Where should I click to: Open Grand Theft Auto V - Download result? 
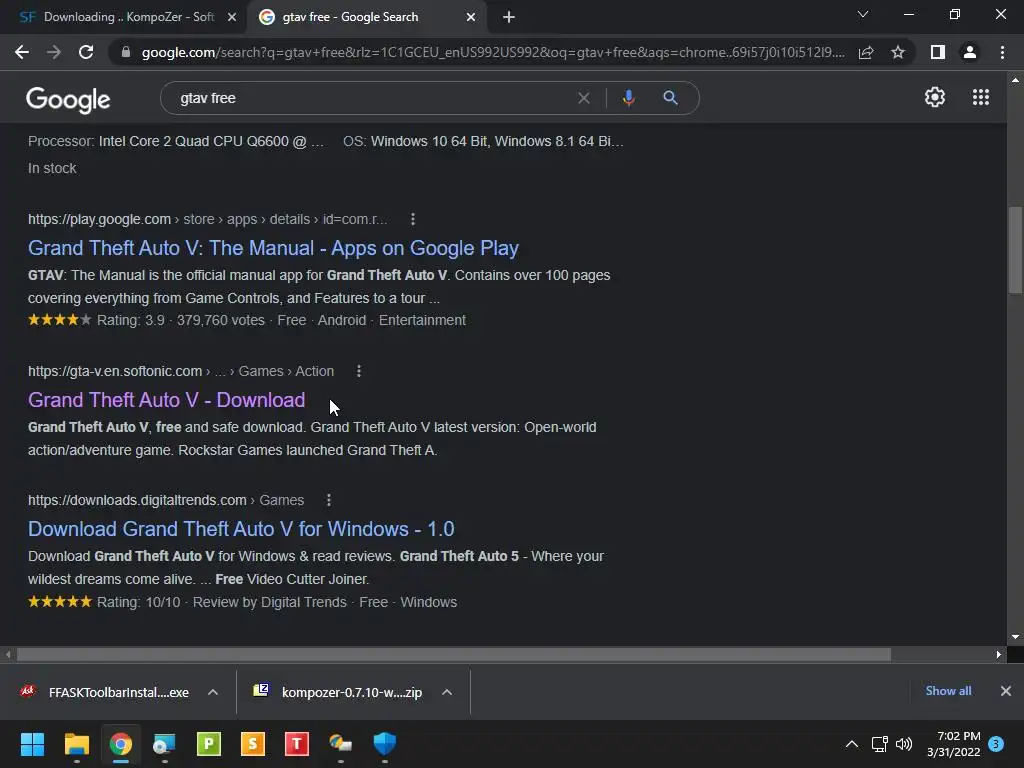point(167,400)
